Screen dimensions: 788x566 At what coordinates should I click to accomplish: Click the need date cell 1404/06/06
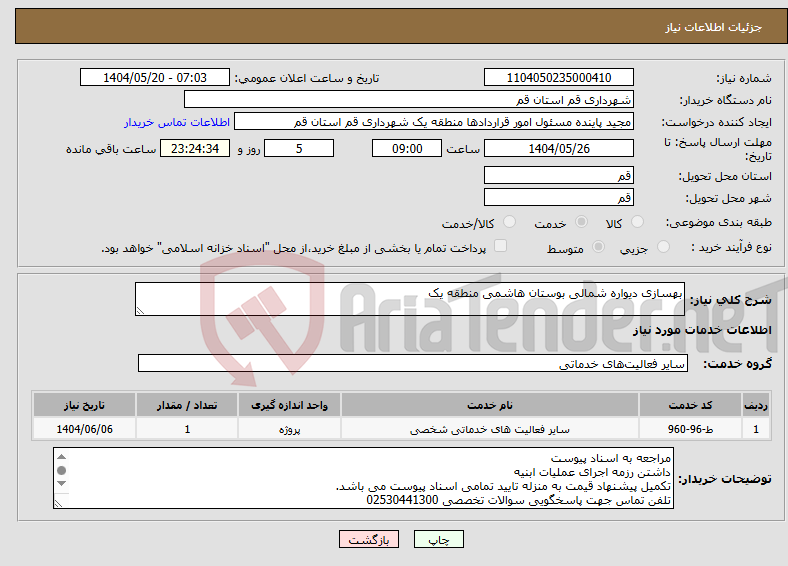pos(84,429)
